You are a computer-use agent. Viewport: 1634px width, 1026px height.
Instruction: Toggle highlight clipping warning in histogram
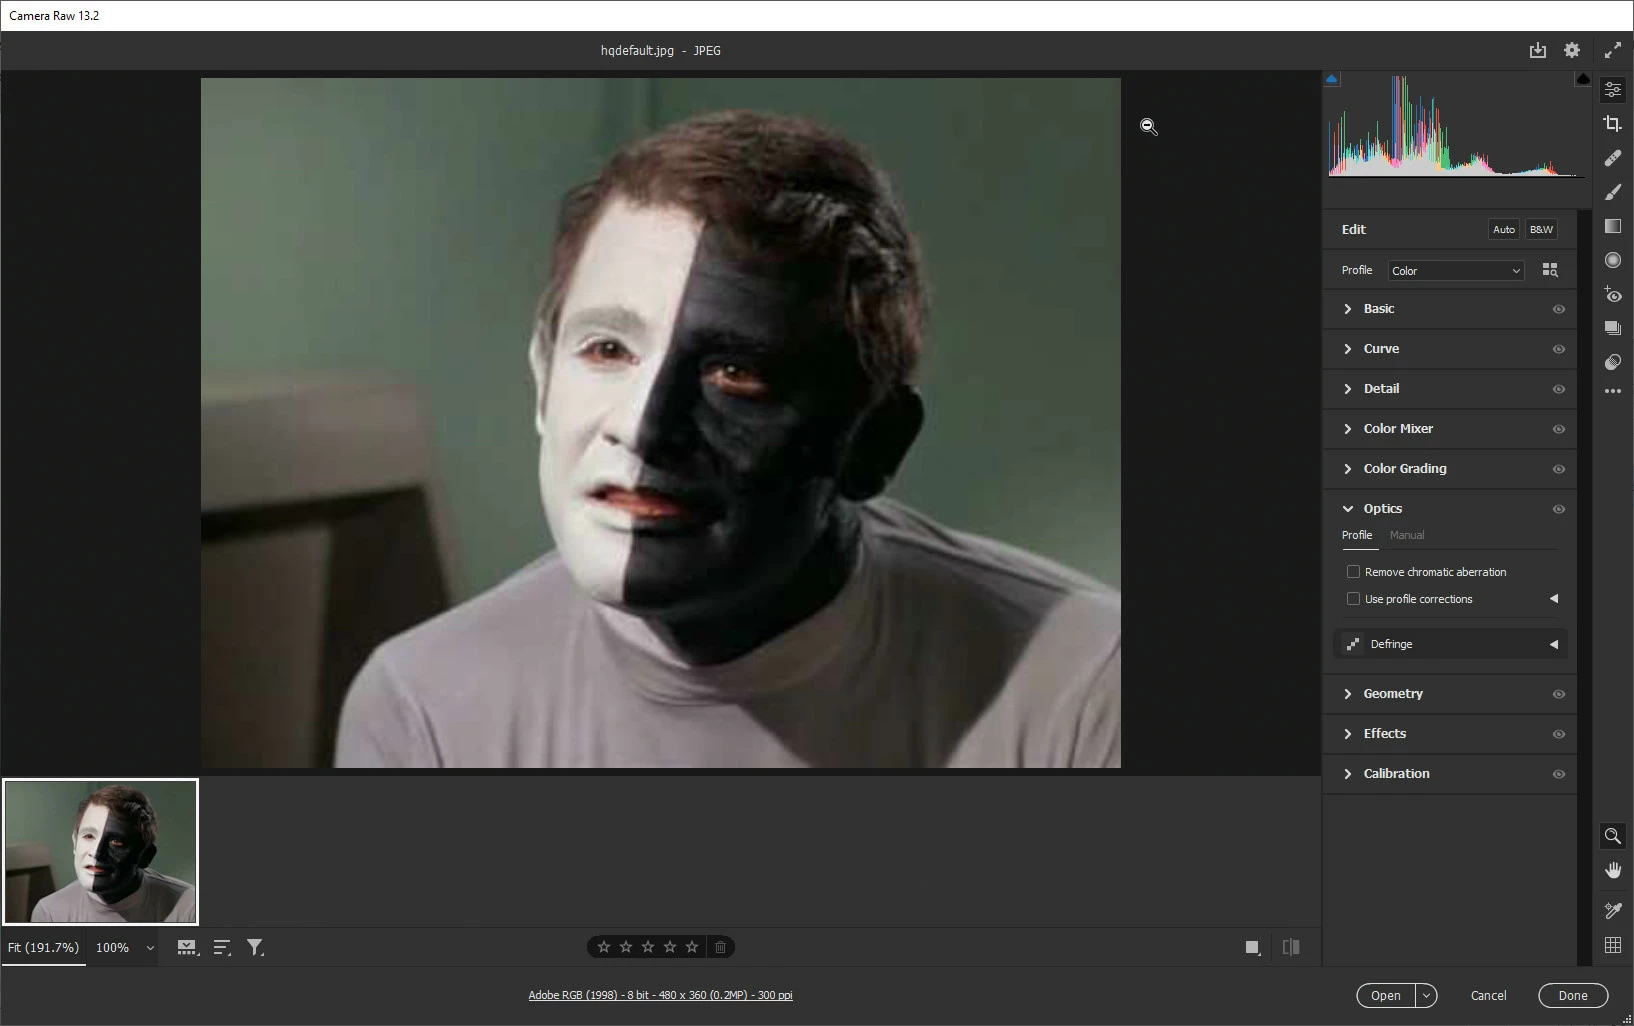(x=1582, y=79)
